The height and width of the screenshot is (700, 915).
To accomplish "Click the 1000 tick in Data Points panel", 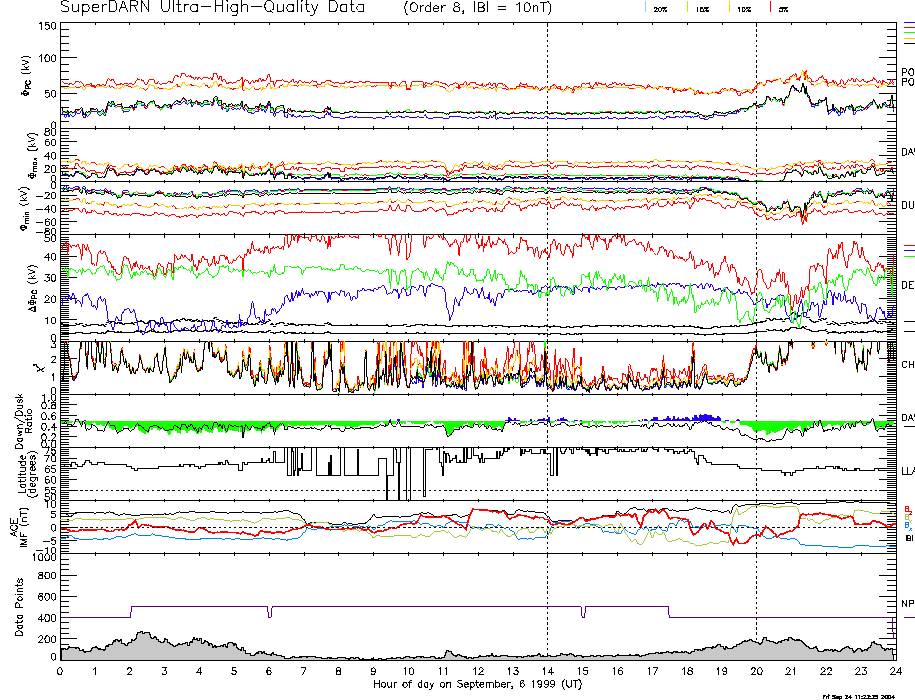I will click(x=42, y=559).
